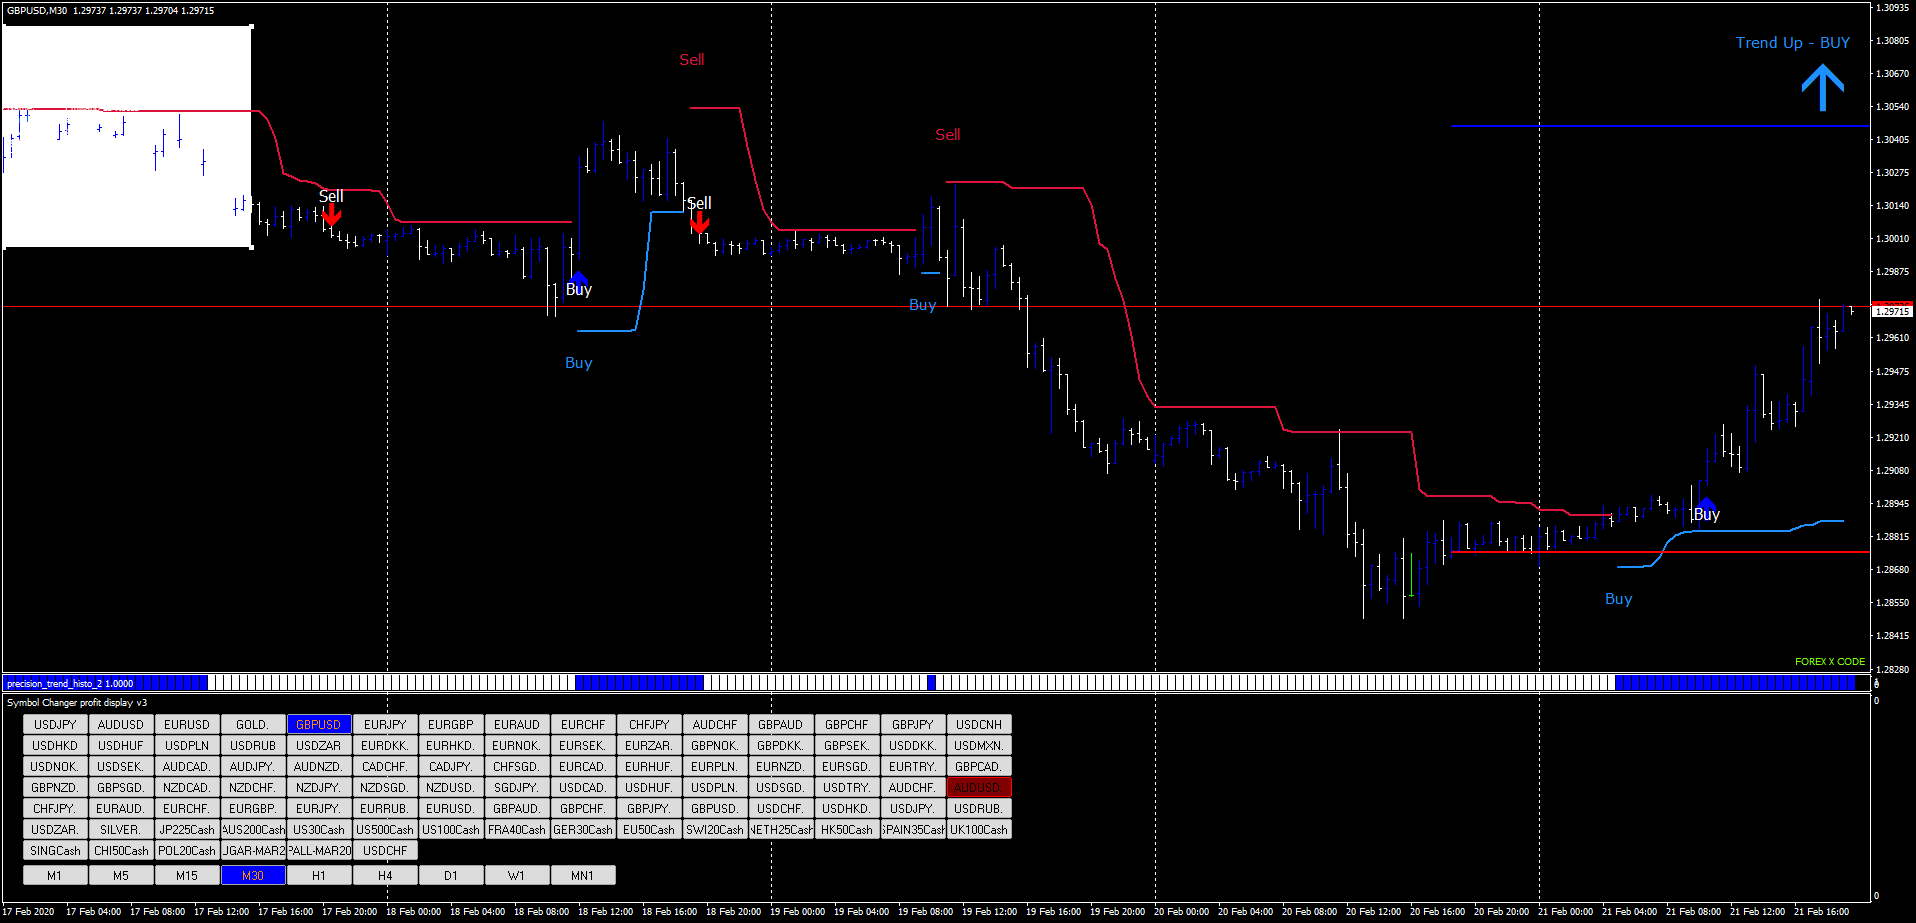Select the large blue Trend Up BUY arrow
This screenshot has height=923, width=1916.
coord(1823,87)
